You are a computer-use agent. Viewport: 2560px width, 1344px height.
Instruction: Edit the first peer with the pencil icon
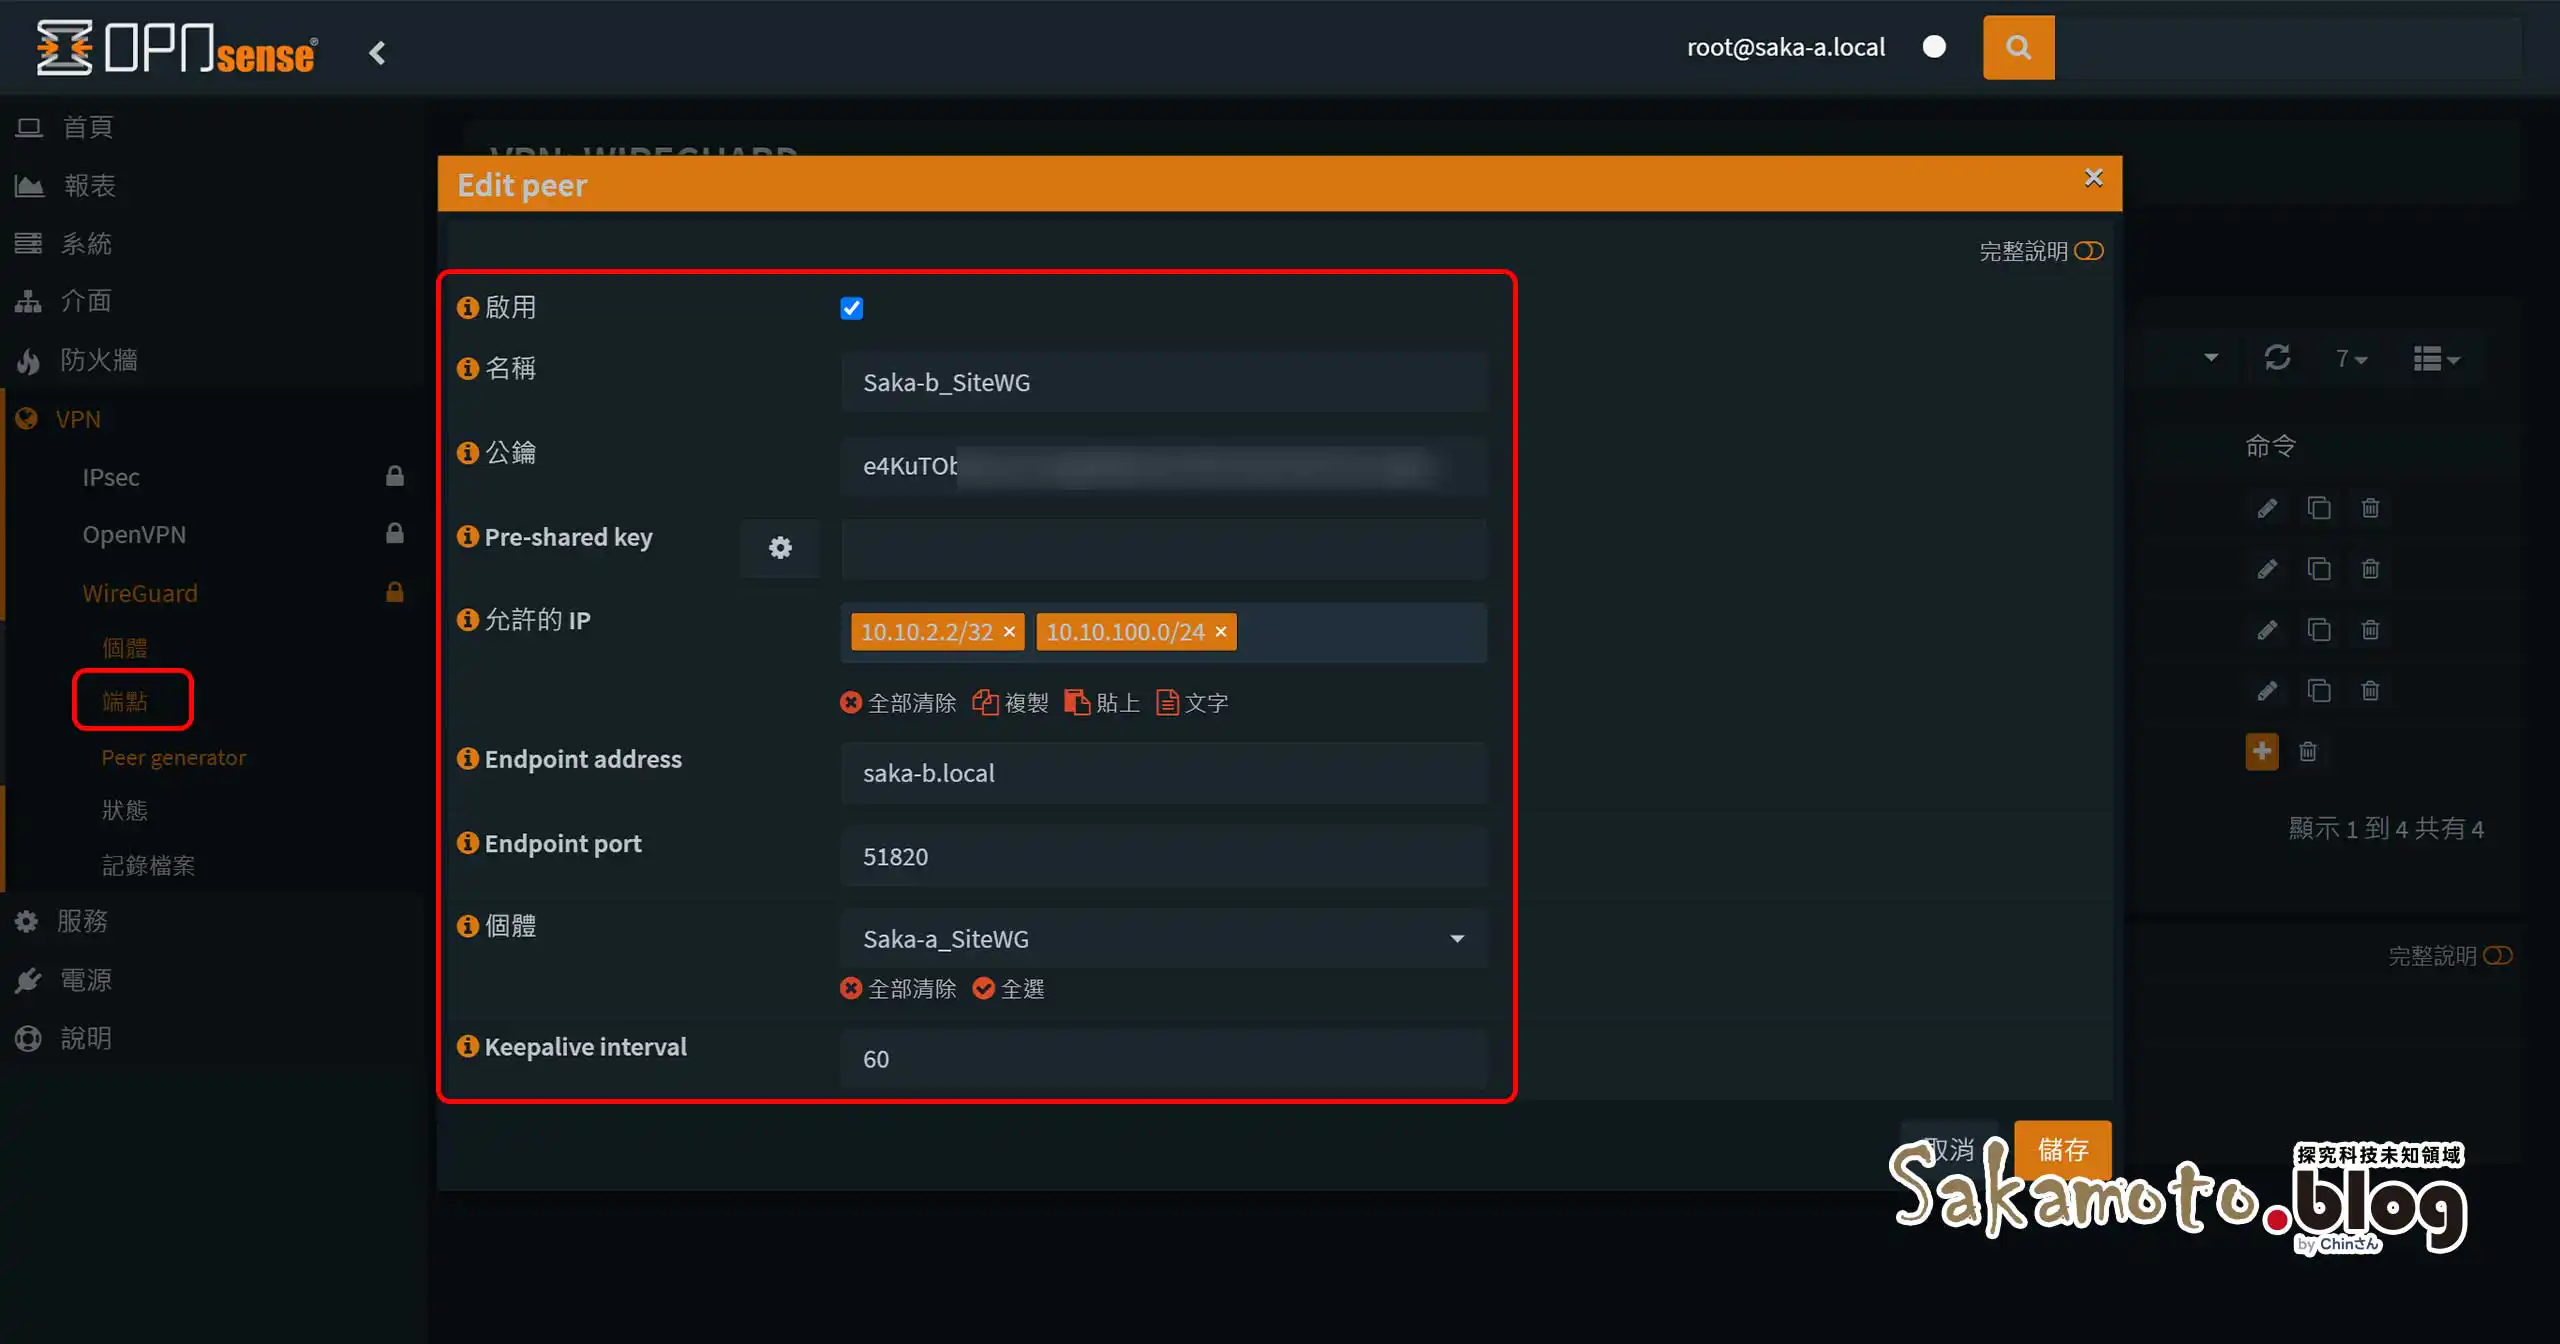click(2266, 508)
